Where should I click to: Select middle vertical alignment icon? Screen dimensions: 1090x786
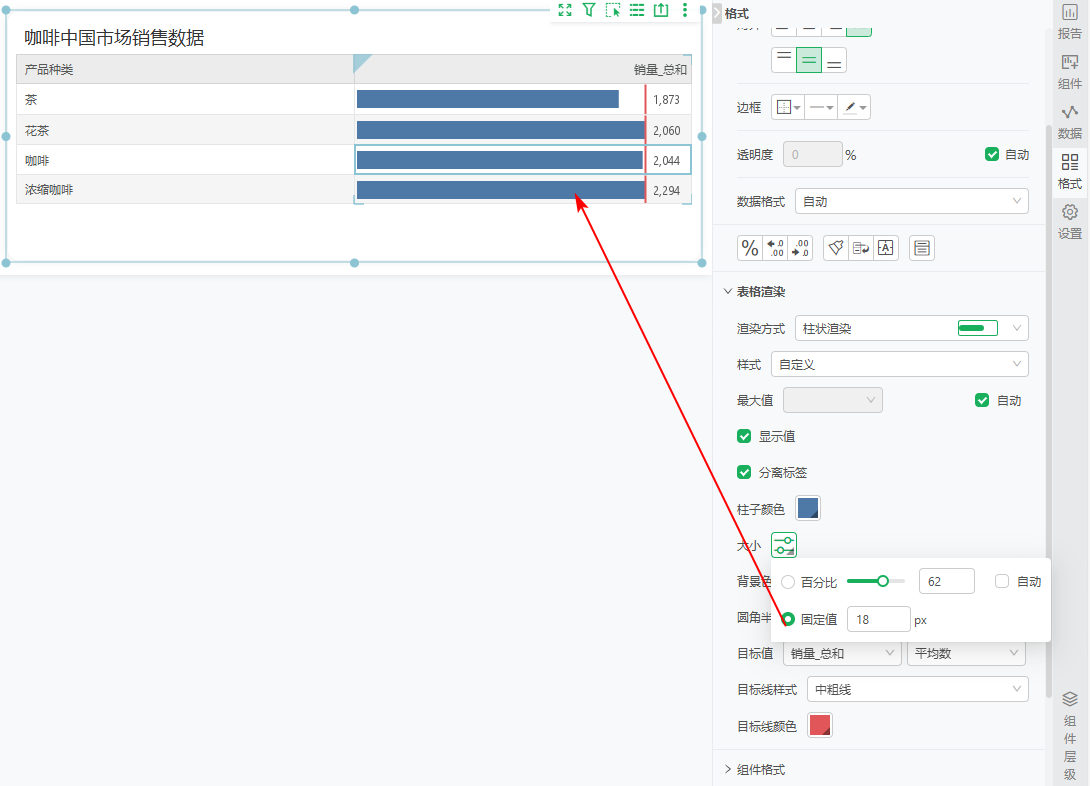809,60
